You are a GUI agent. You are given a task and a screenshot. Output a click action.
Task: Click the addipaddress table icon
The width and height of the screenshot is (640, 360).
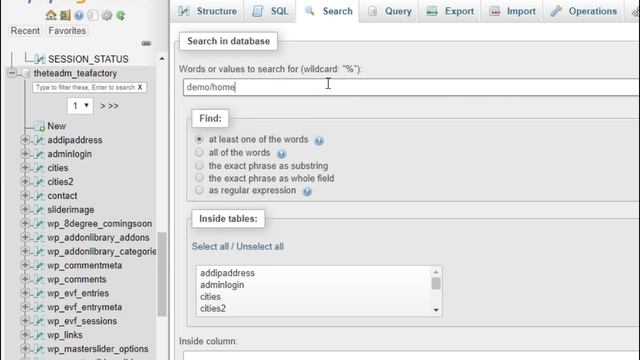[40, 140]
